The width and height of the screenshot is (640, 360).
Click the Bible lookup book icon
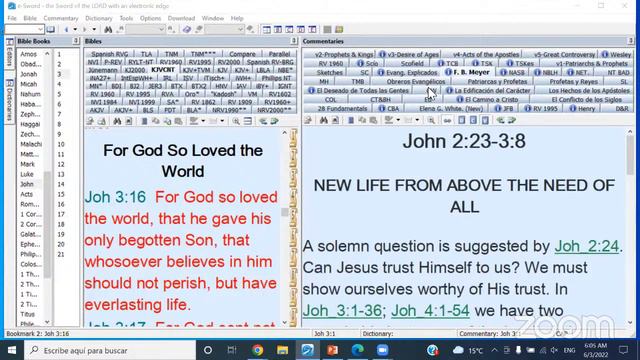click(x=50, y=29)
